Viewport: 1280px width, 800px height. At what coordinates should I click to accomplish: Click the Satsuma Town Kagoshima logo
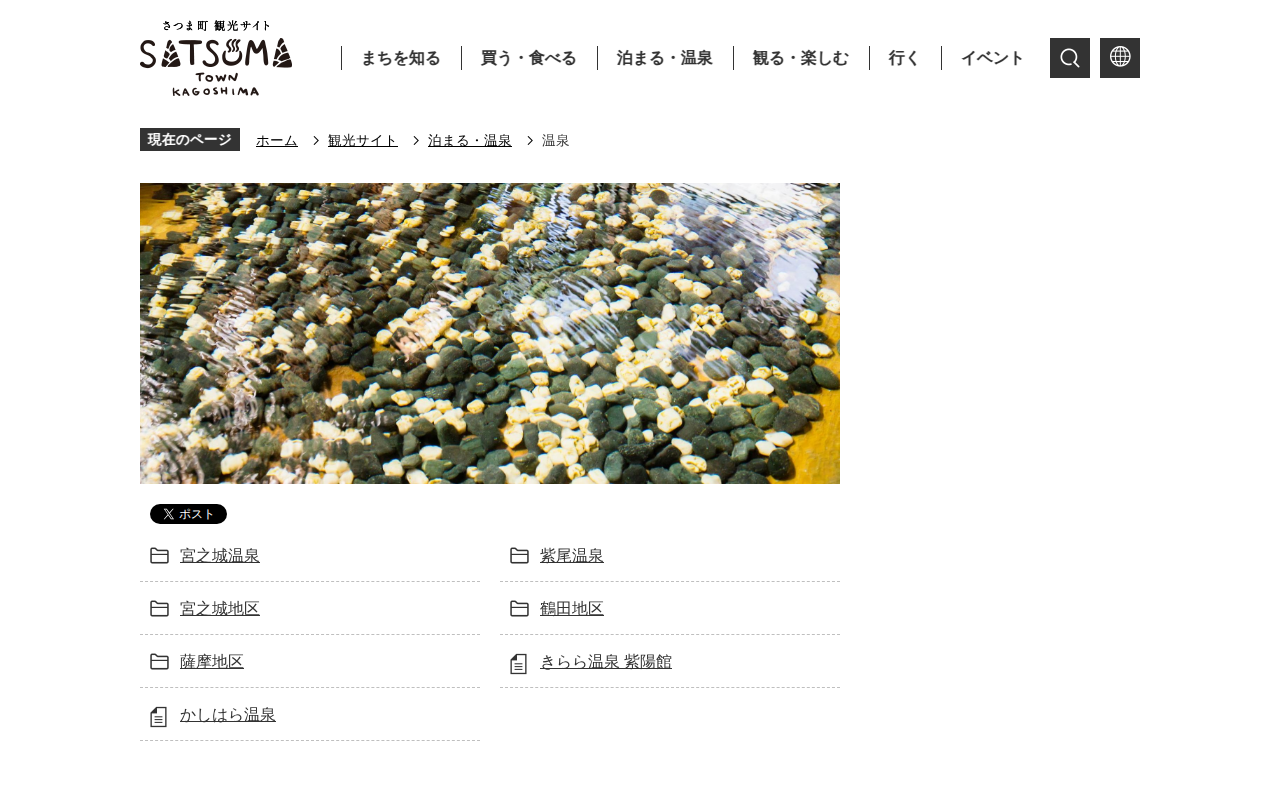pos(216,58)
